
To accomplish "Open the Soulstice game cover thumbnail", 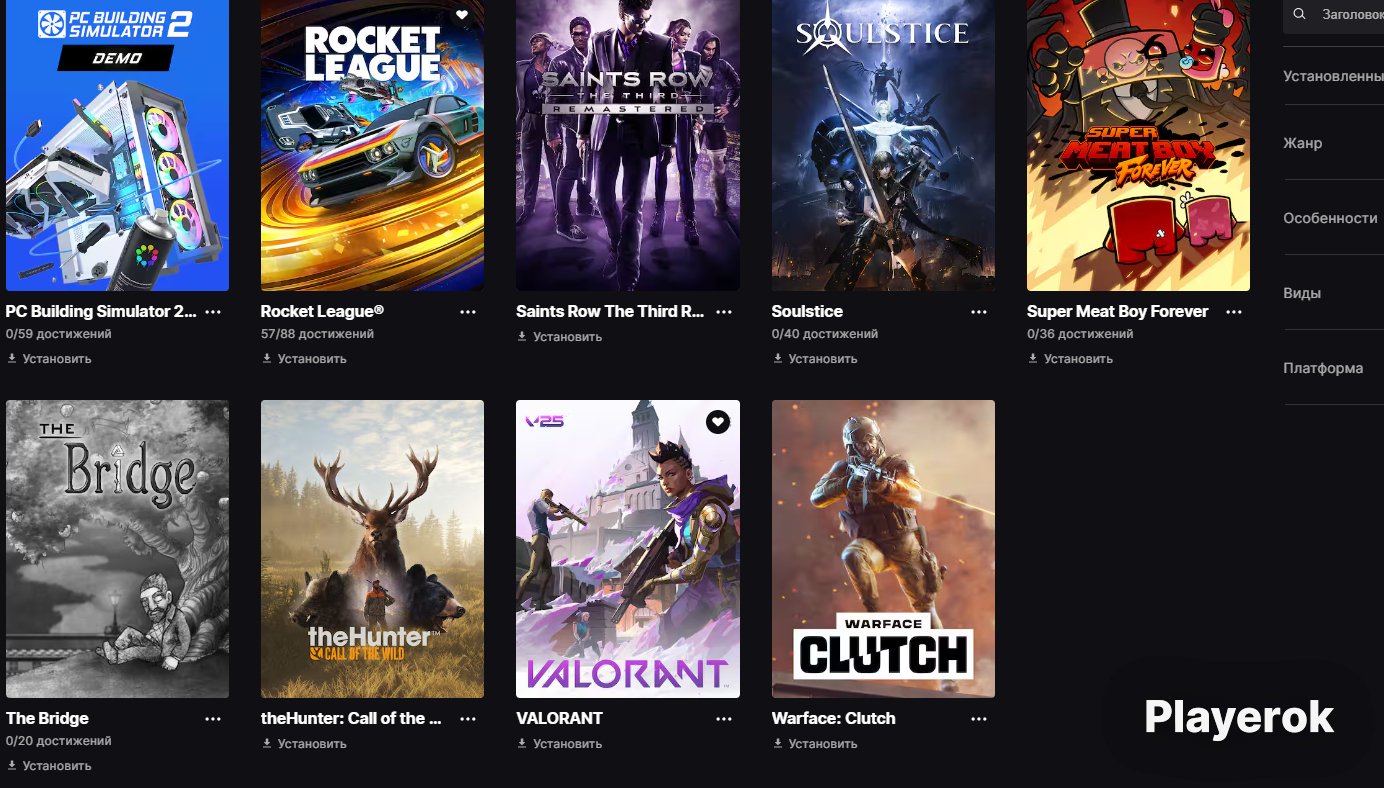I will 883,145.
